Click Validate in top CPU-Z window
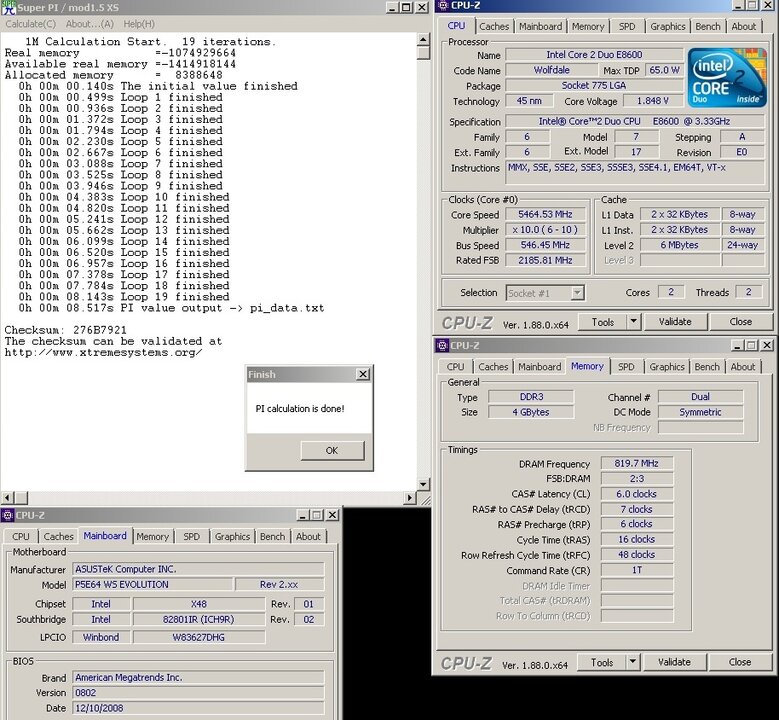The image size is (779, 720). tap(675, 322)
